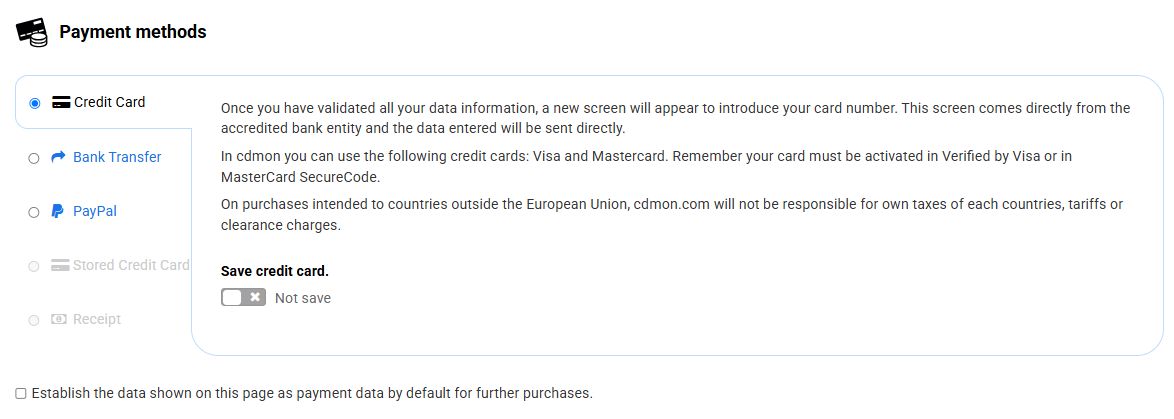Image resolution: width=1174 pixels, height=419 pixels.
Task: Click the Receipt banknote icon
Action: tap(59, 319)
